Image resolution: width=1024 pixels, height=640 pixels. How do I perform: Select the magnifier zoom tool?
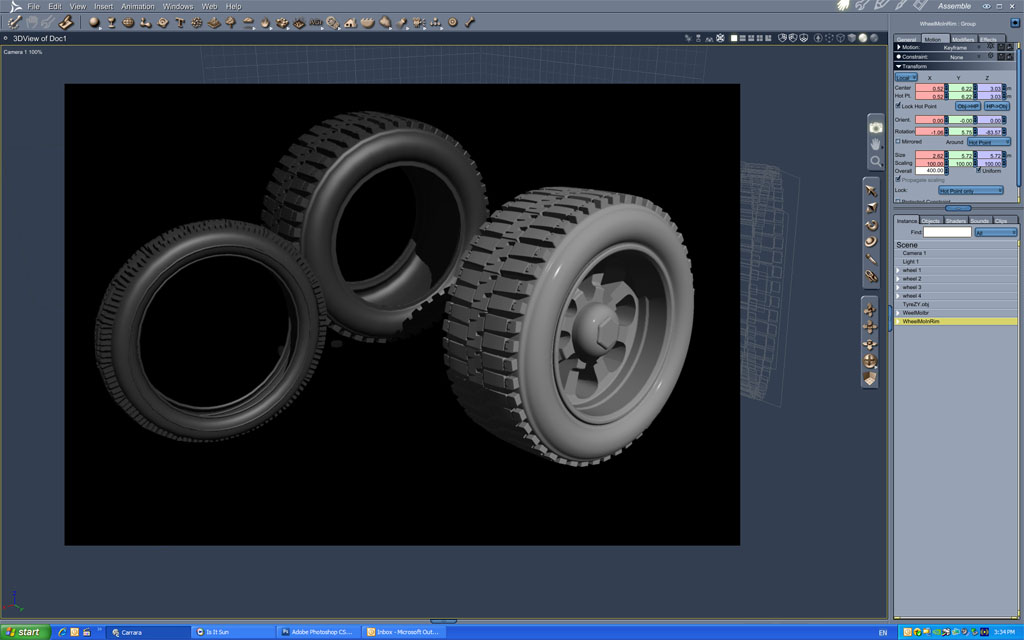(x=876, y=161)
